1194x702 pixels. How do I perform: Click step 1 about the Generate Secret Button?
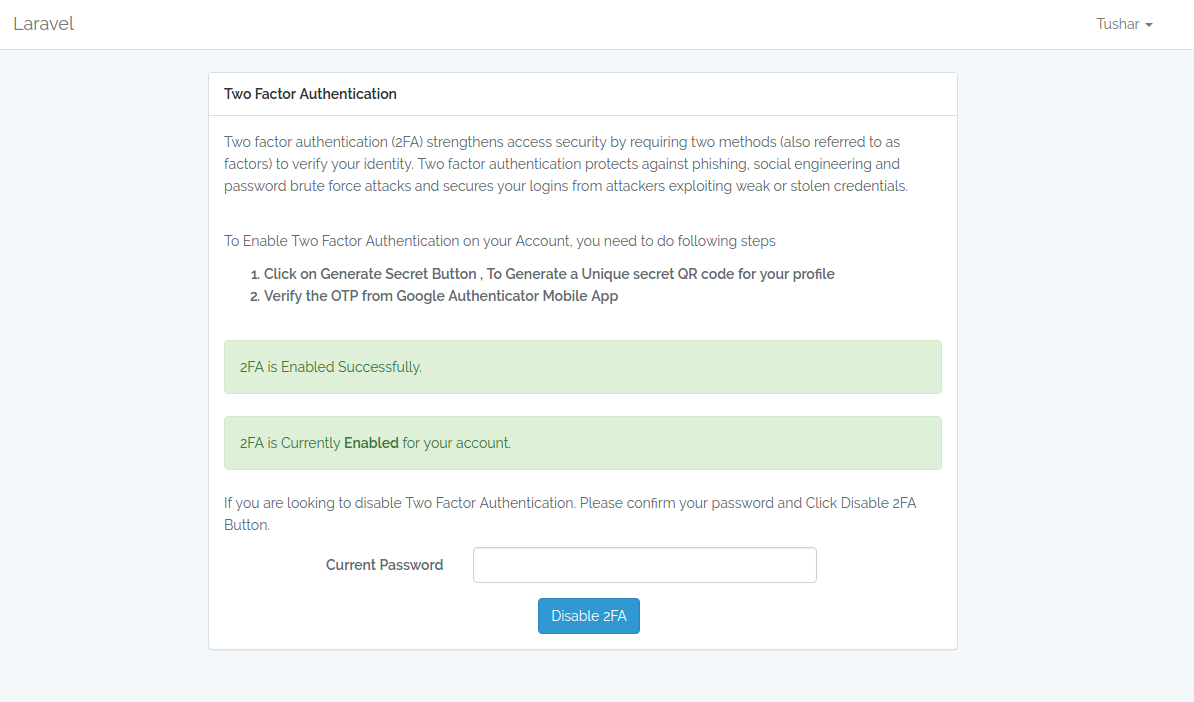(548, 274)
